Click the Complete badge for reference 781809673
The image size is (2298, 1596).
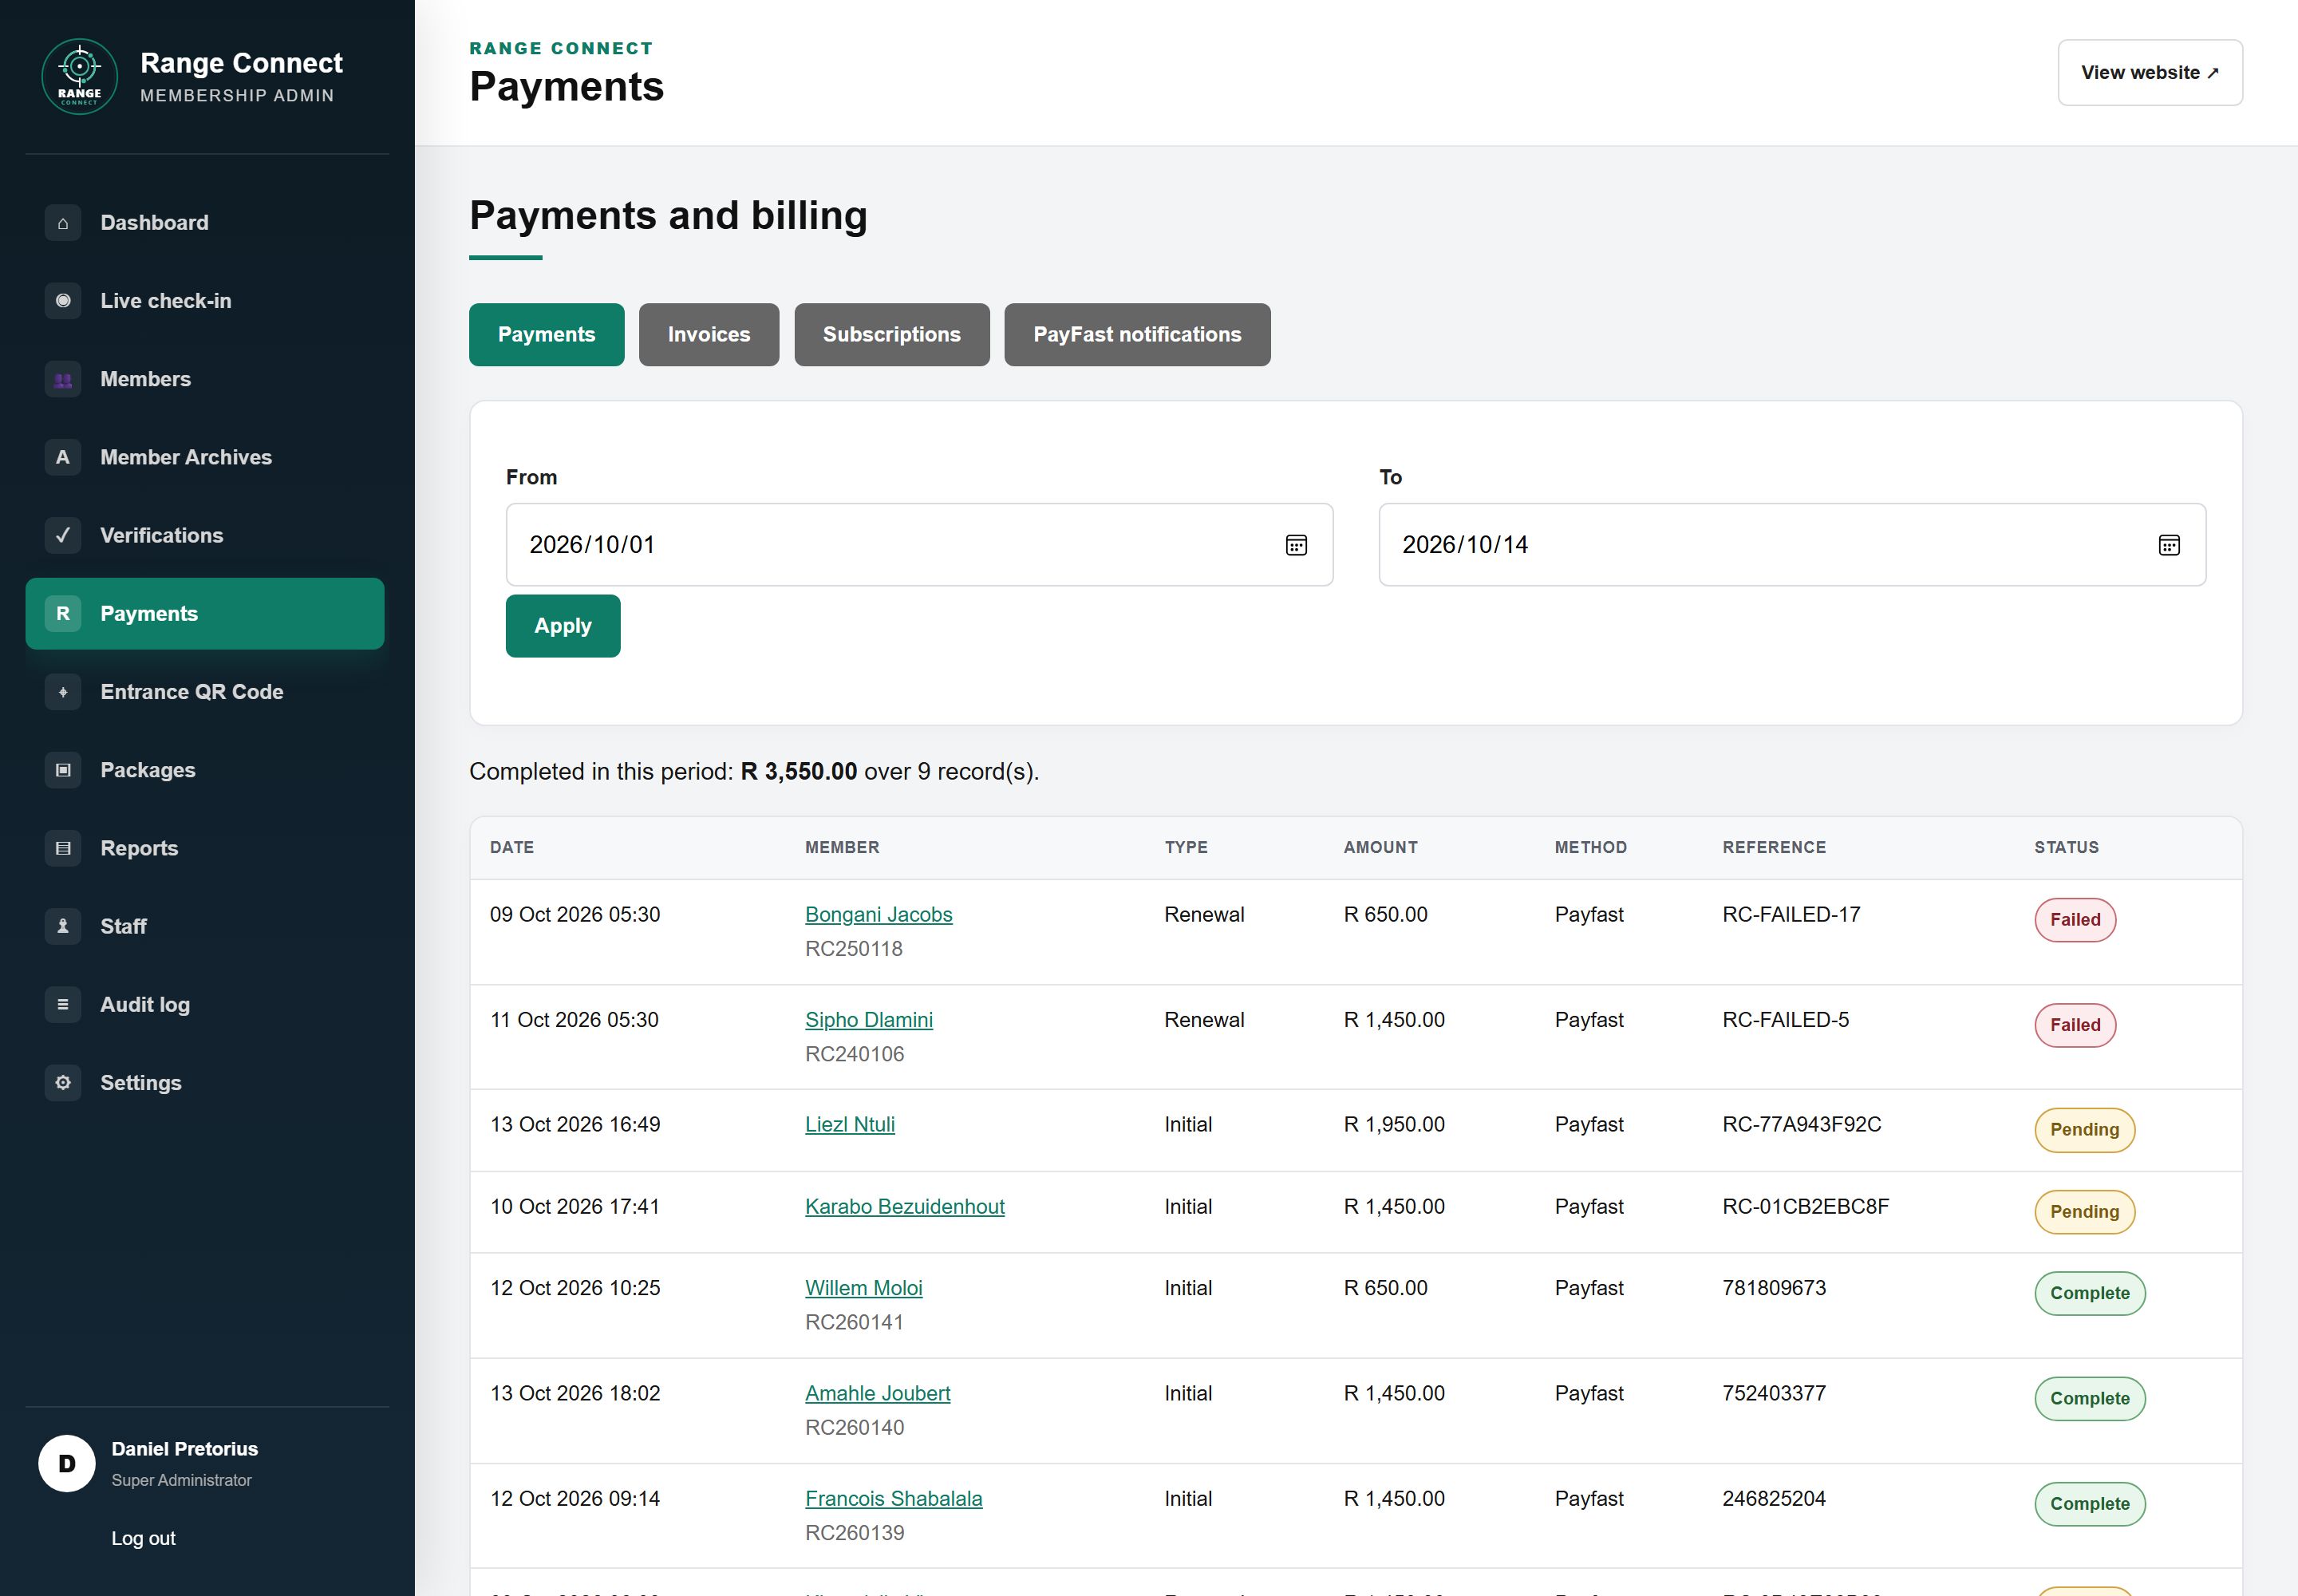[2090, 1293]
